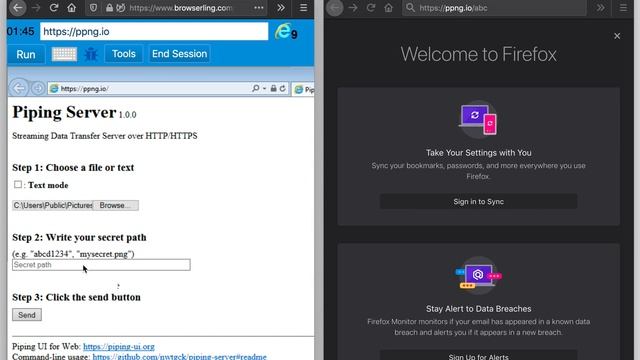640x360 pixels.
Task: Click the lock icon beside browserling URL
Action: click(x=109, y=8)
